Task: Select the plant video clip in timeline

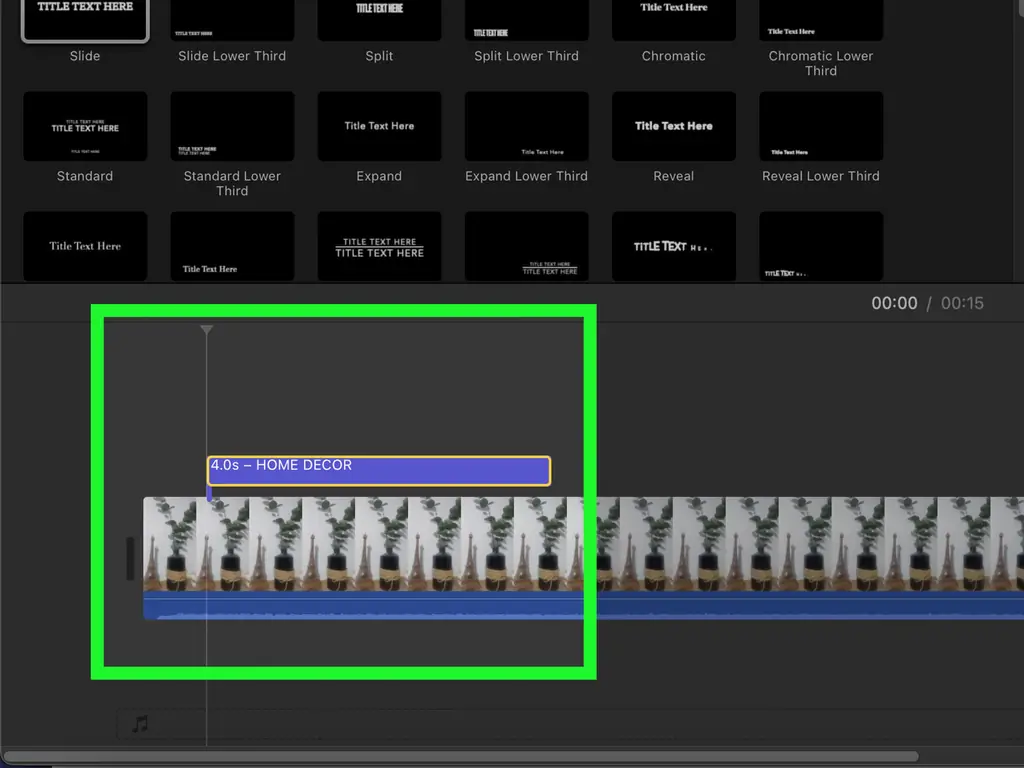Action: click(x=583, y=544)
